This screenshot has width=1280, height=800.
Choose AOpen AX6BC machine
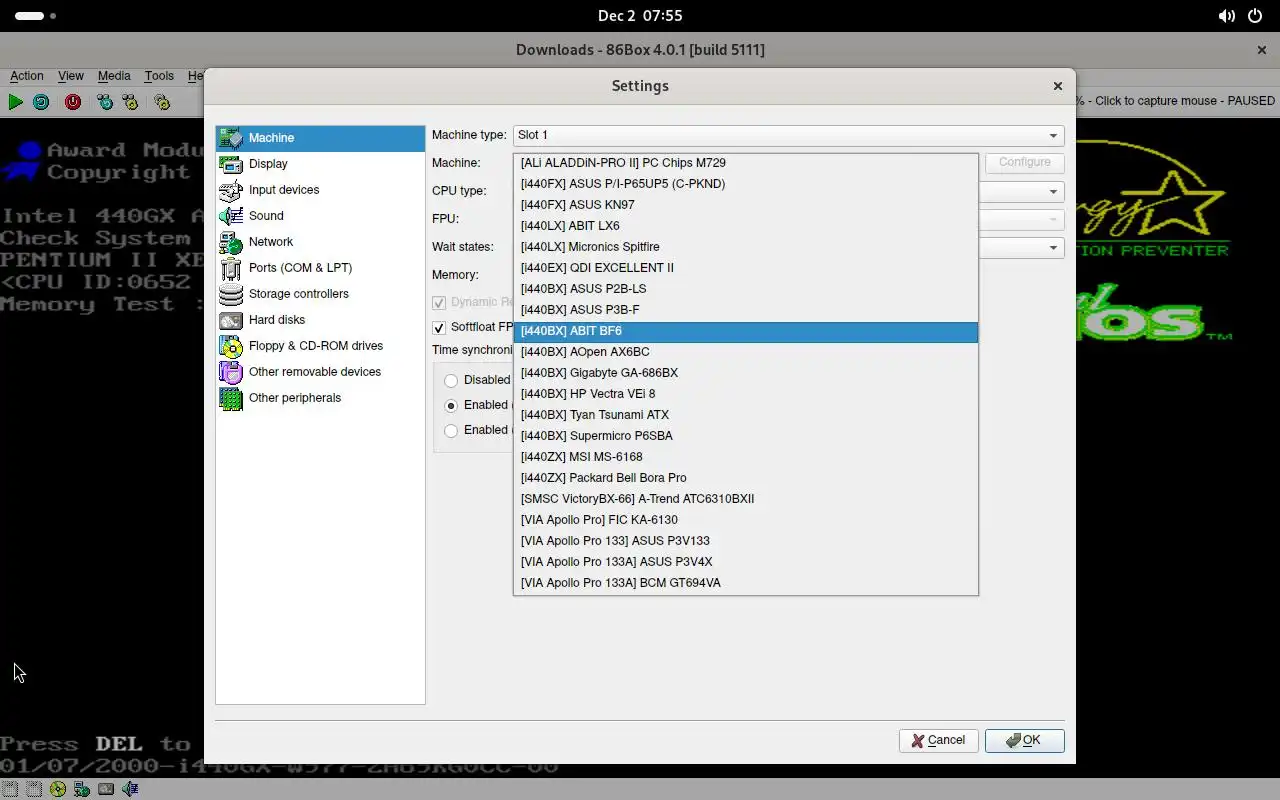pos(746,352)
